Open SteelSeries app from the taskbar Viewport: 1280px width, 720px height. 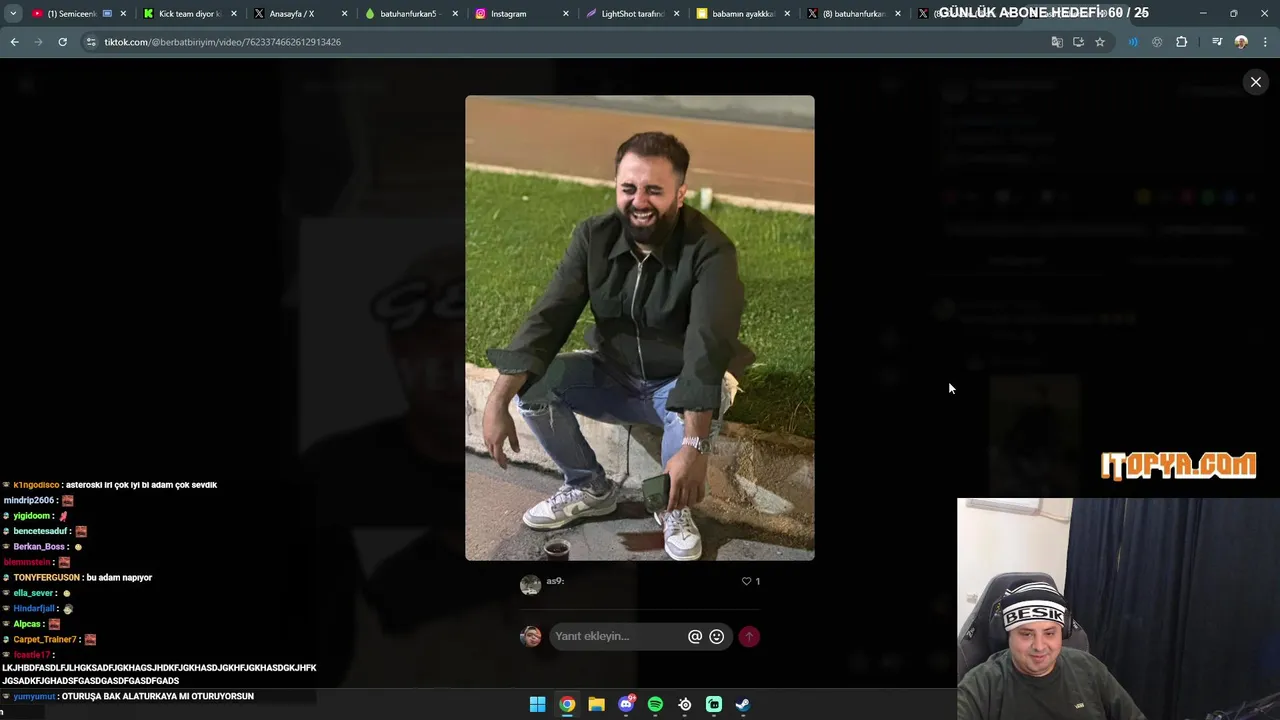tap(684, 704)
